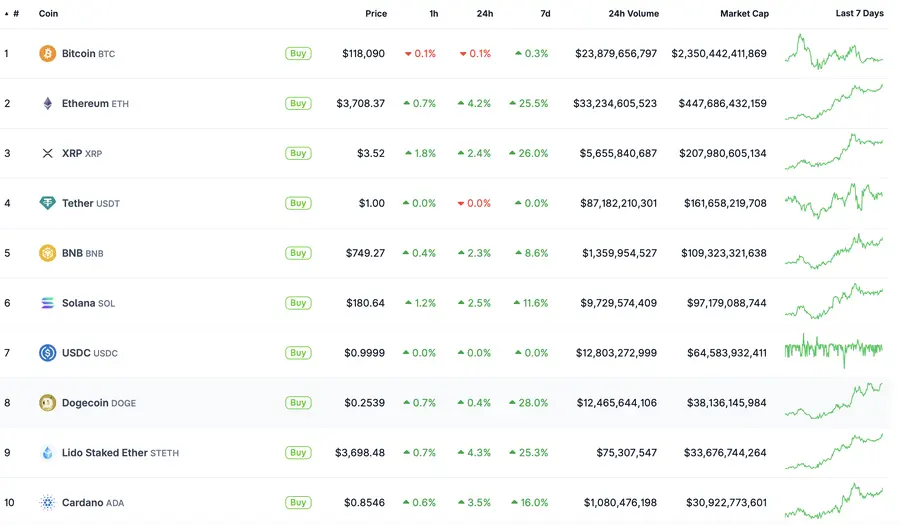Sort by the 24h Volume header
900x525 pixels.
pyautogui.click(x=634, y=14)
